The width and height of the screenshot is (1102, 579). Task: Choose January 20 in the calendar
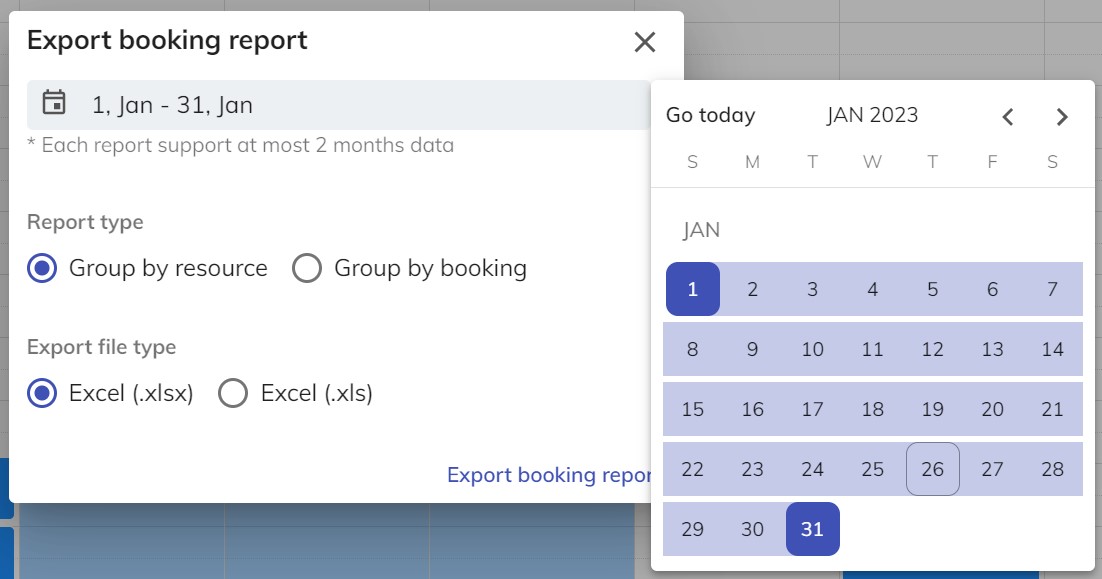pyautogui.click(x=992, y=409)
